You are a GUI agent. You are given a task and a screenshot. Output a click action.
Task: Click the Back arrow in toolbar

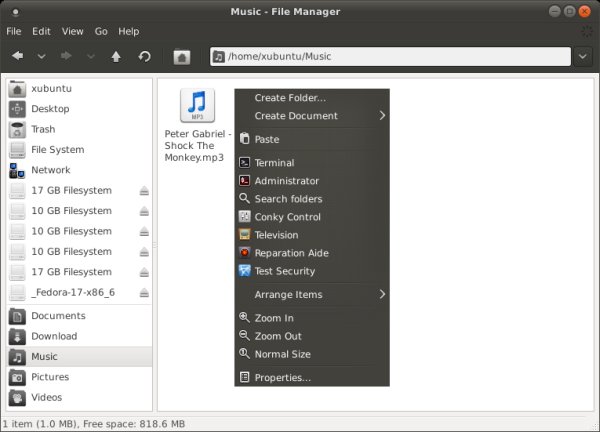(x=18, y=57)
